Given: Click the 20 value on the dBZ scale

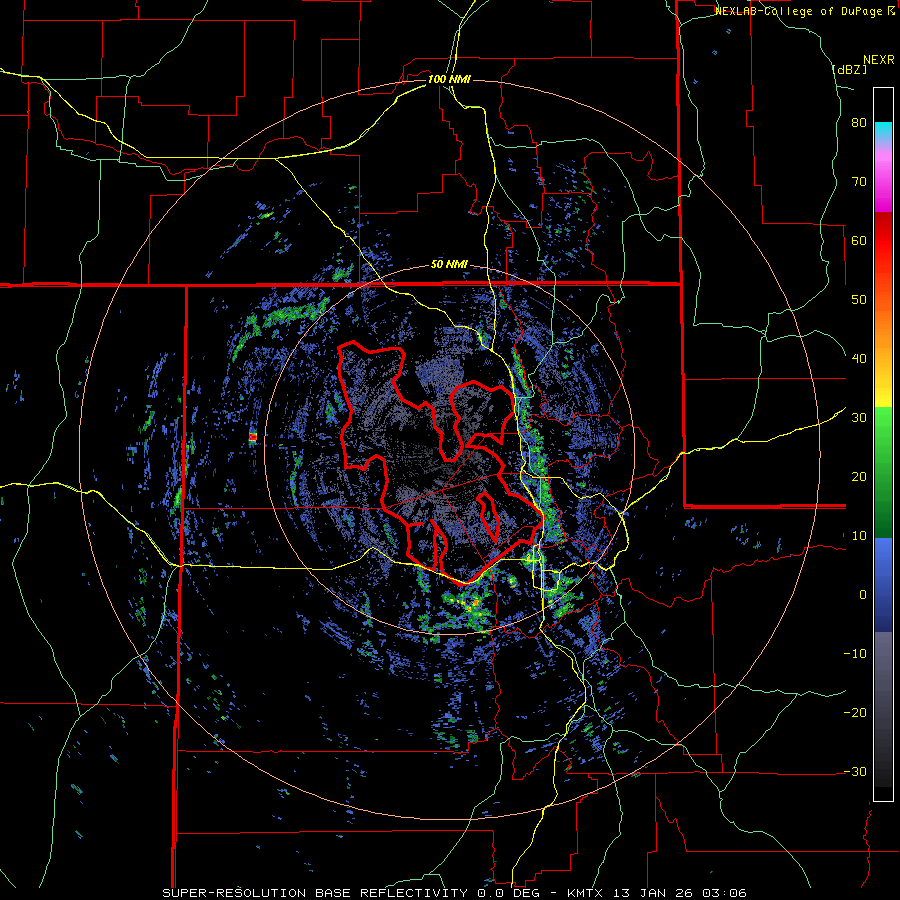Looking at the screenshot, I should pos(859,477).
